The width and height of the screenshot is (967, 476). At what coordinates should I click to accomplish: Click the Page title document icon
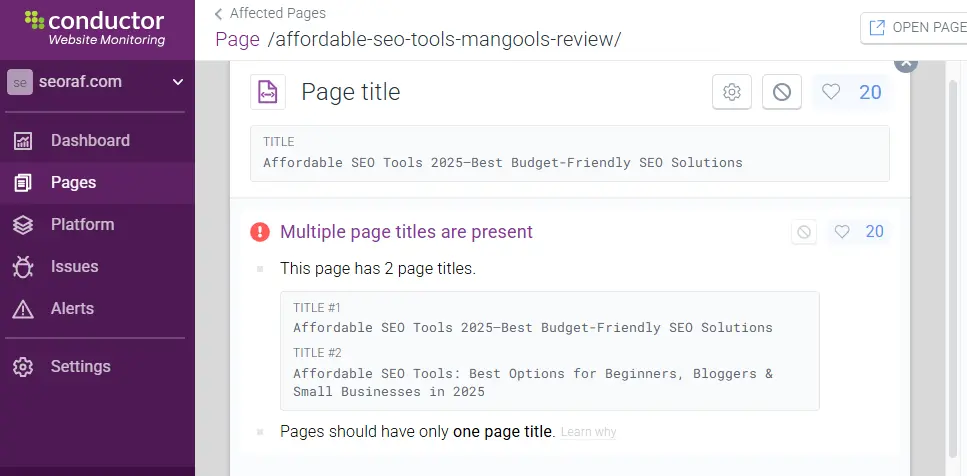click(x=268, y=92)
